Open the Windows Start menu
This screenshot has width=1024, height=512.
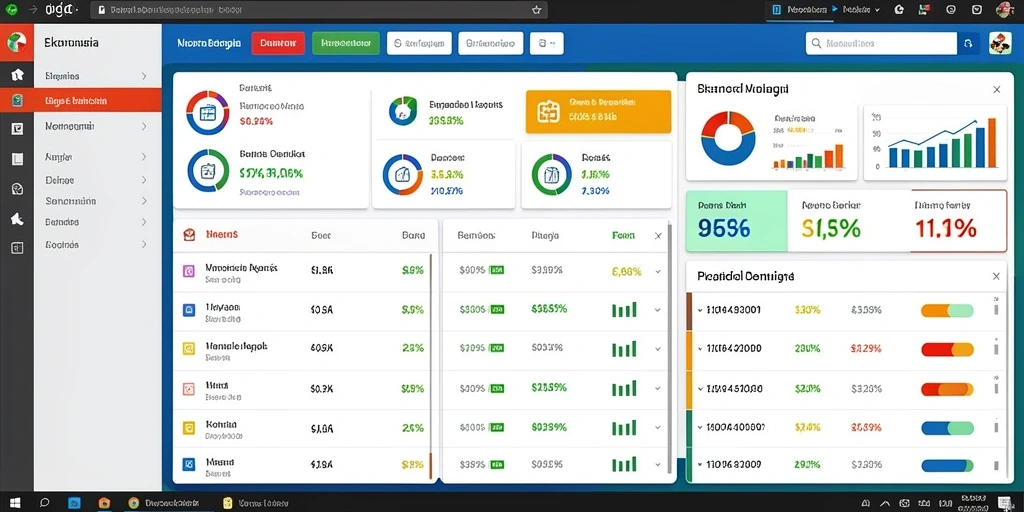point(15,503)
